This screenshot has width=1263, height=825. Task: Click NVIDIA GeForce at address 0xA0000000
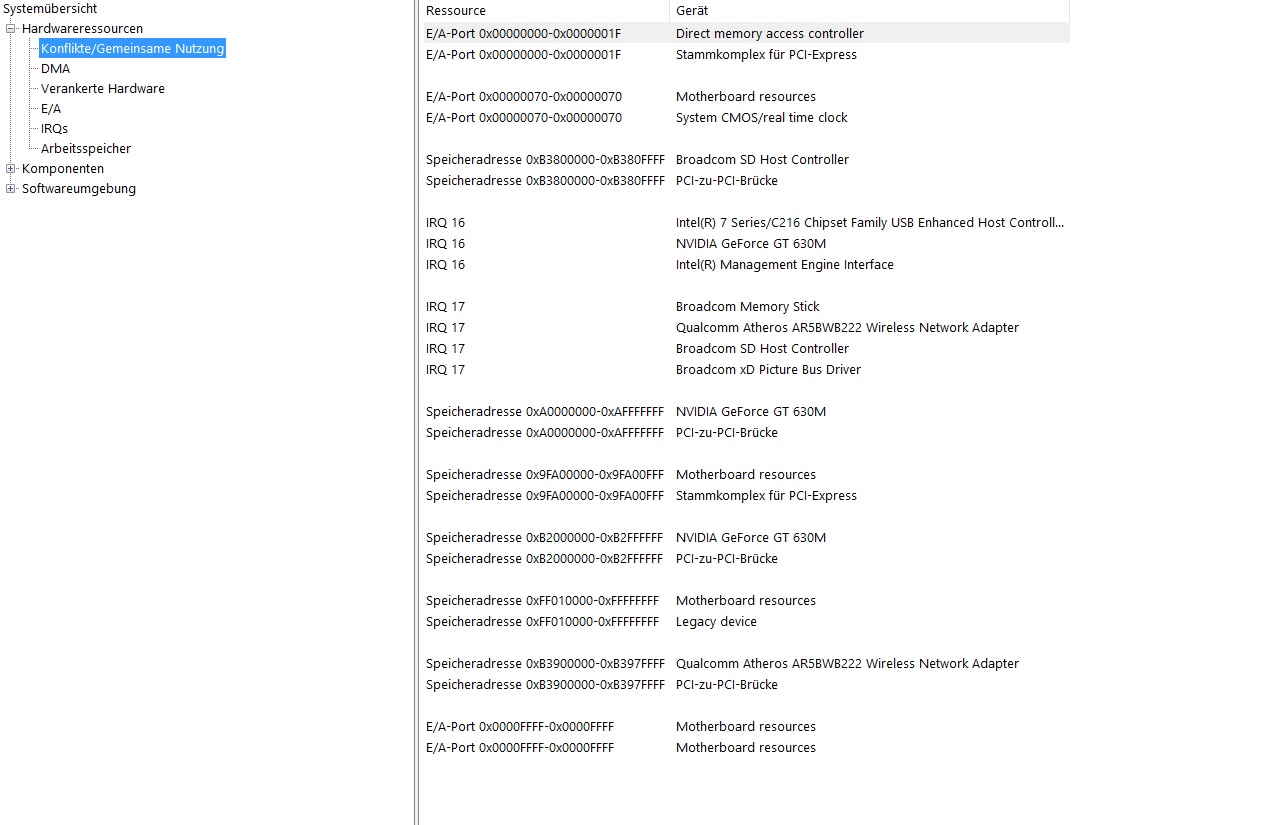(x=746, y=412)
